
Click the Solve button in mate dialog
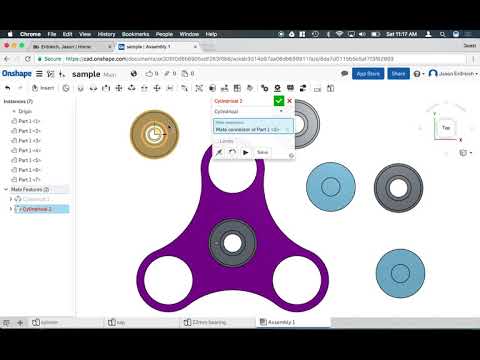pos(262,152)
